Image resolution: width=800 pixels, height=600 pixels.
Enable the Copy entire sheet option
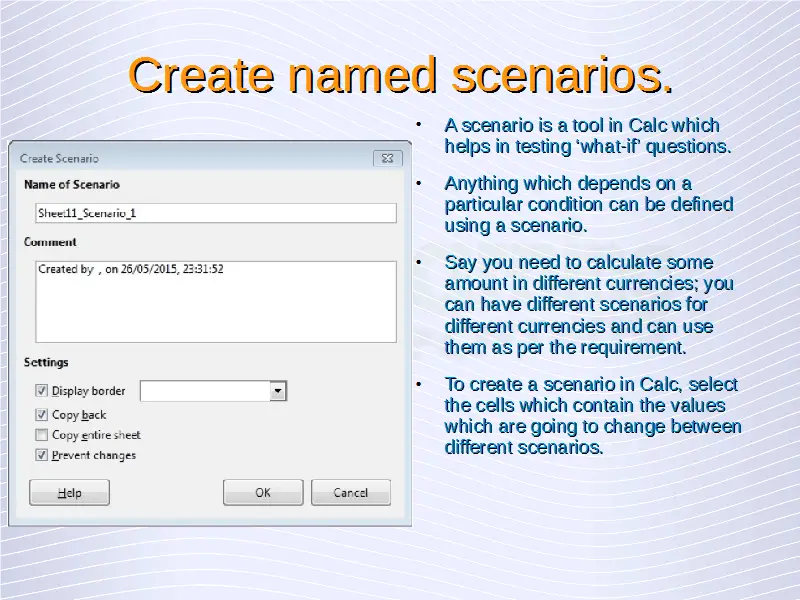[42, 435]
